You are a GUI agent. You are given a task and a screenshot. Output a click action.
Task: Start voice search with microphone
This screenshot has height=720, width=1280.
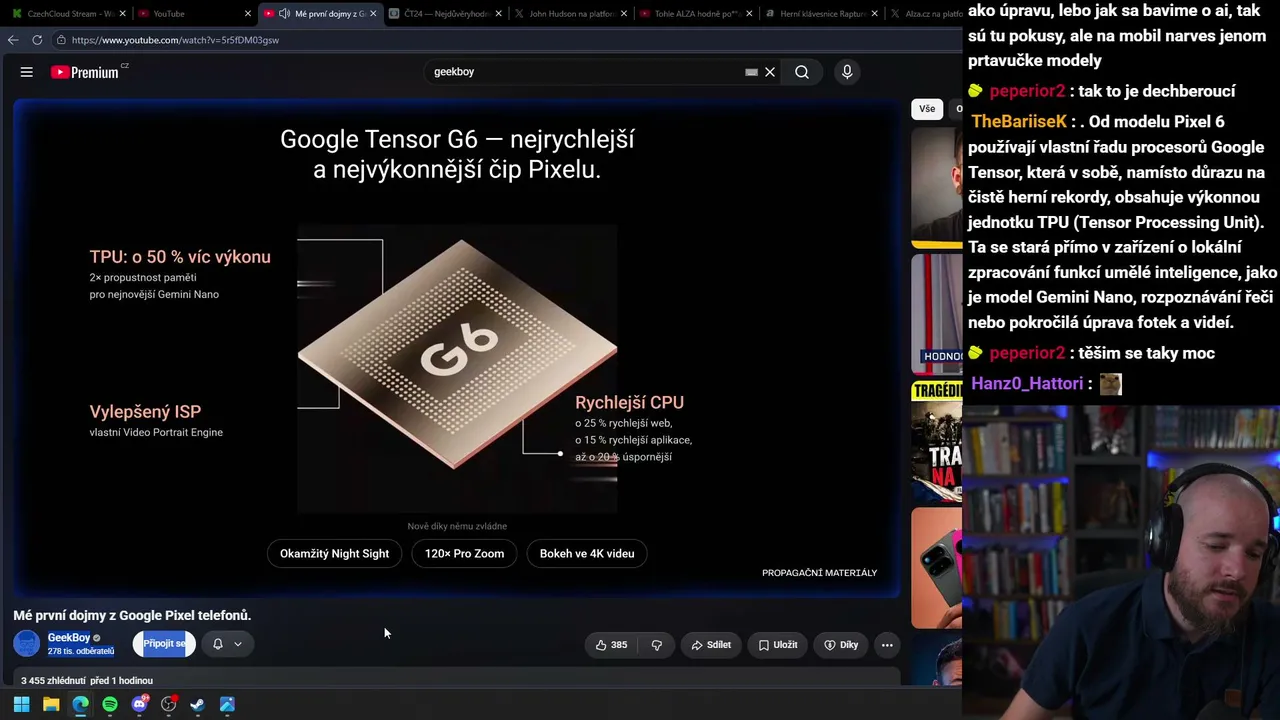pos(847,72)
